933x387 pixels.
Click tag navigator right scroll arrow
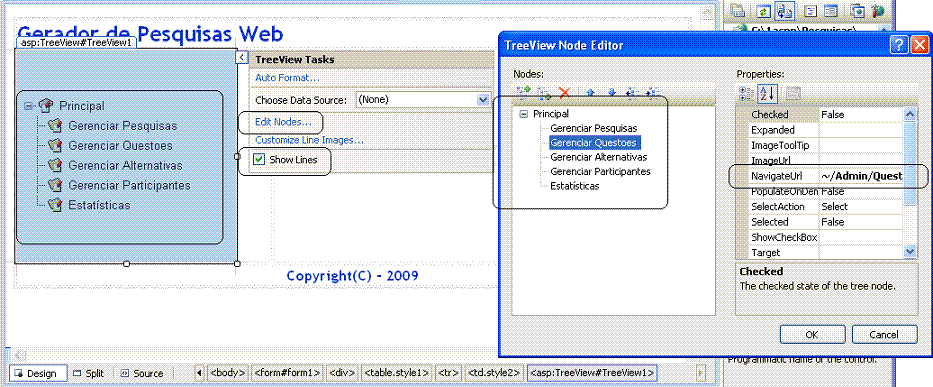(701, 373)
